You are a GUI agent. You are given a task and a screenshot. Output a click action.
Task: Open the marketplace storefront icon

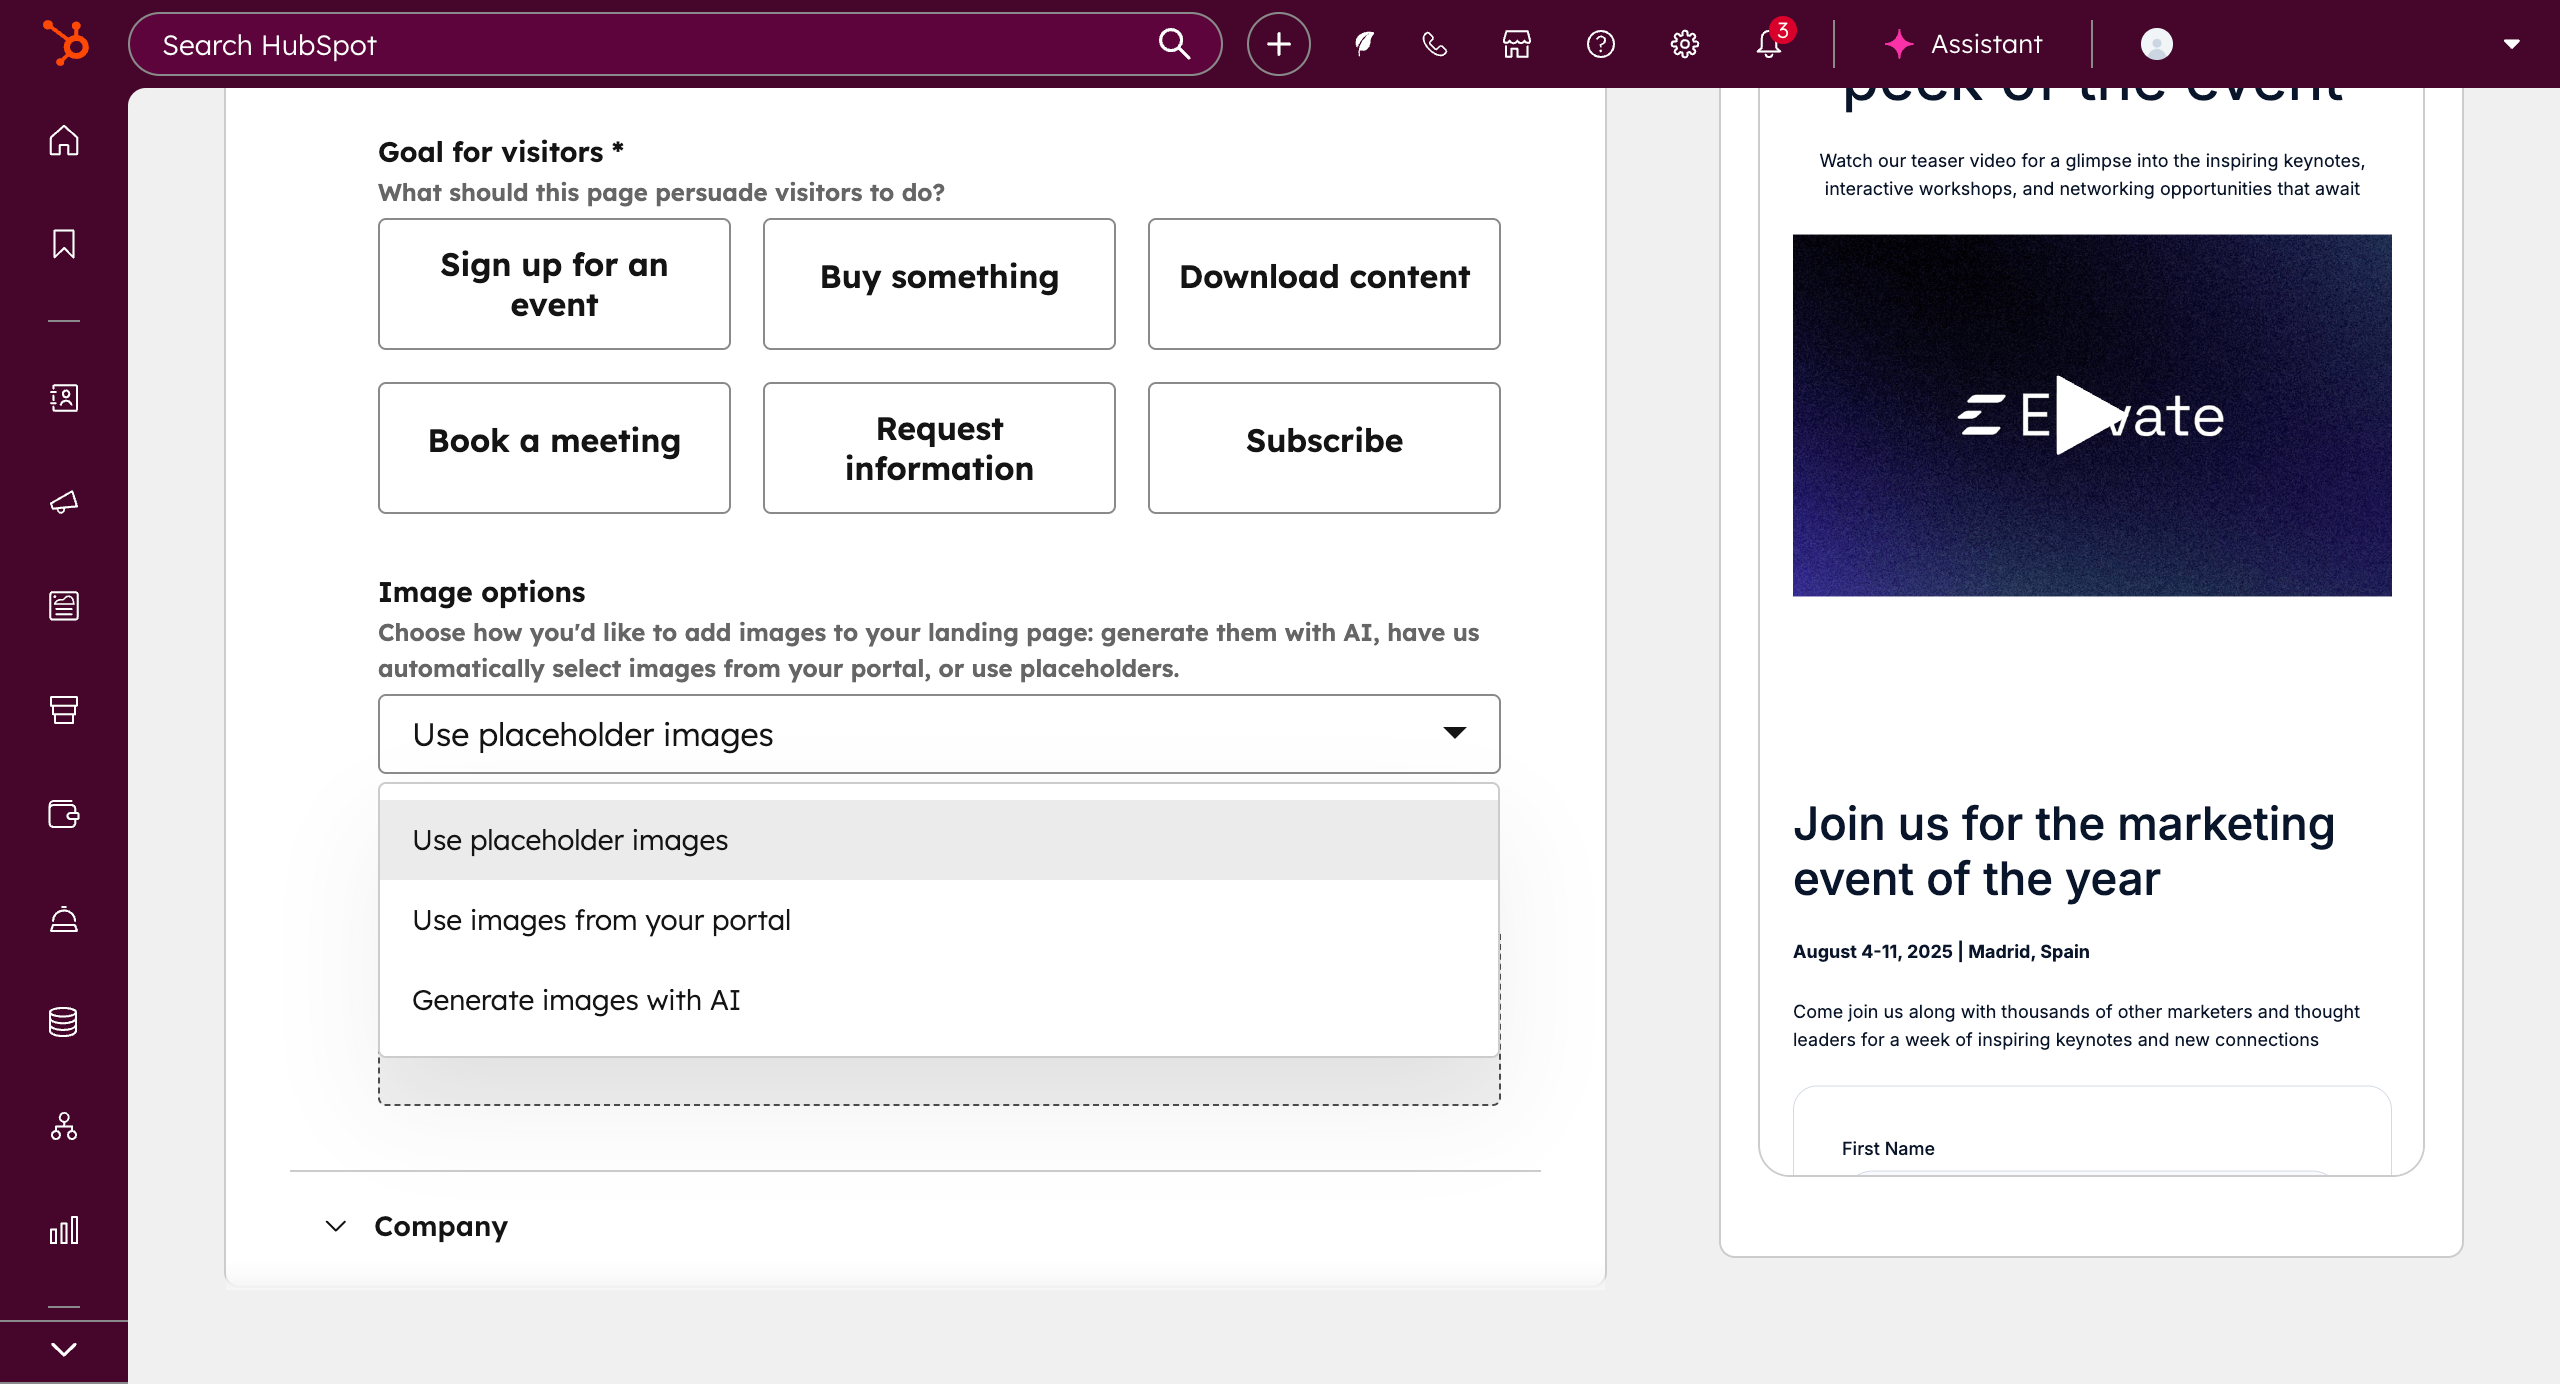pos(1516,44)
